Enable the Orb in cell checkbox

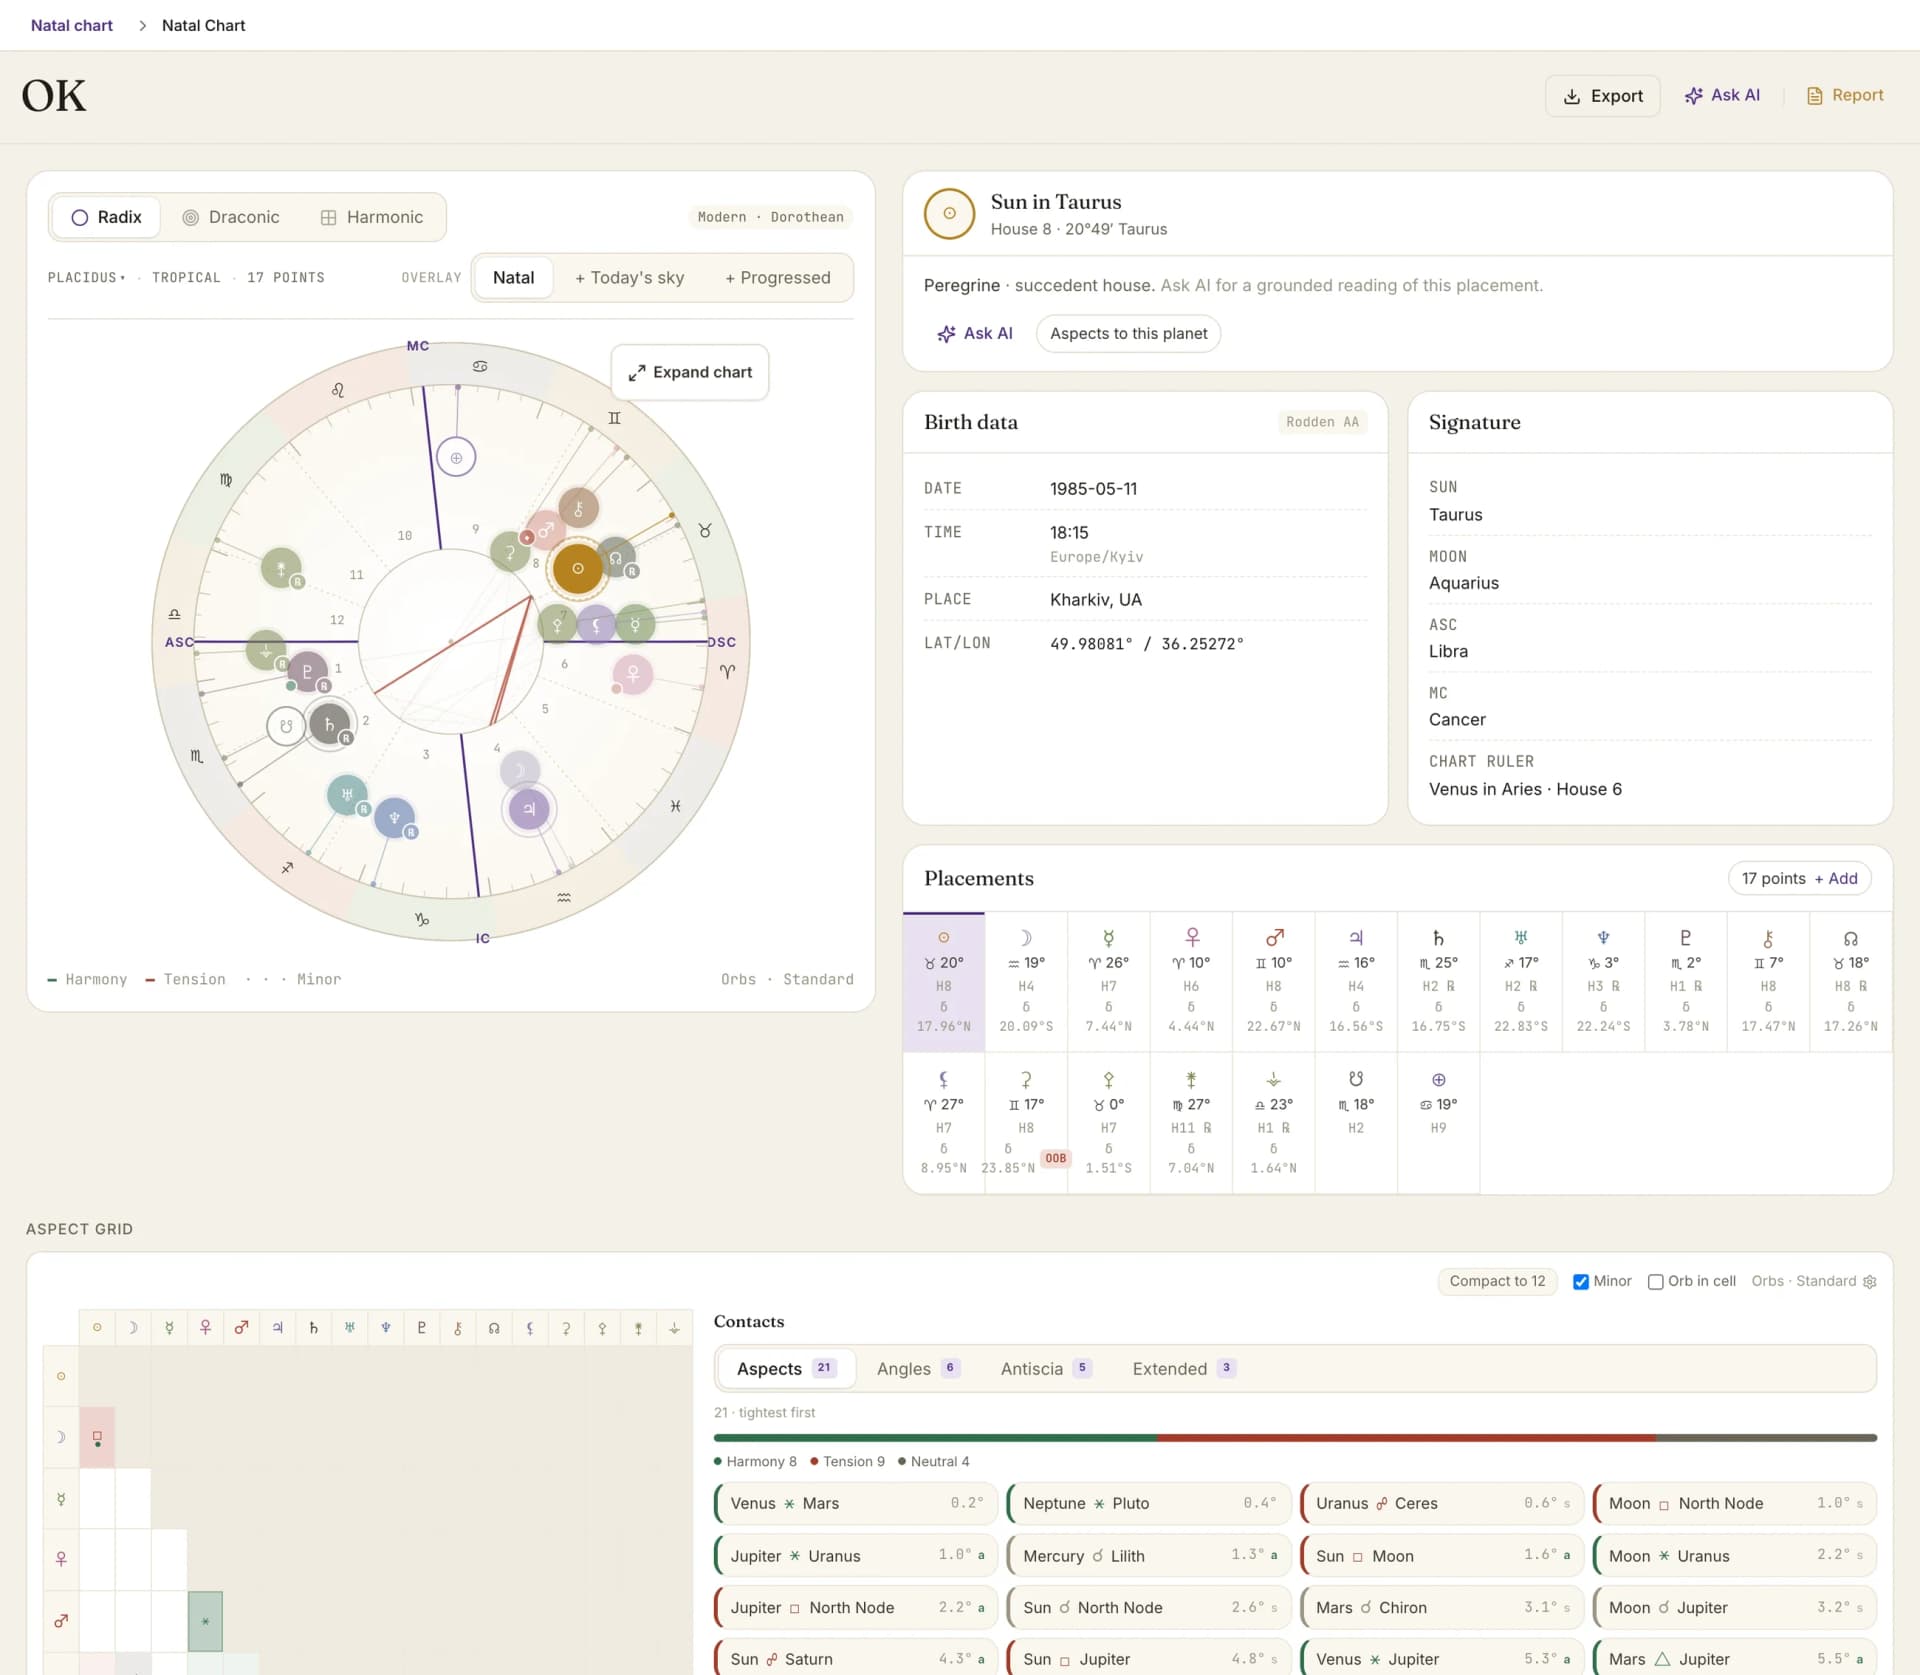tap(1655, 1281)
